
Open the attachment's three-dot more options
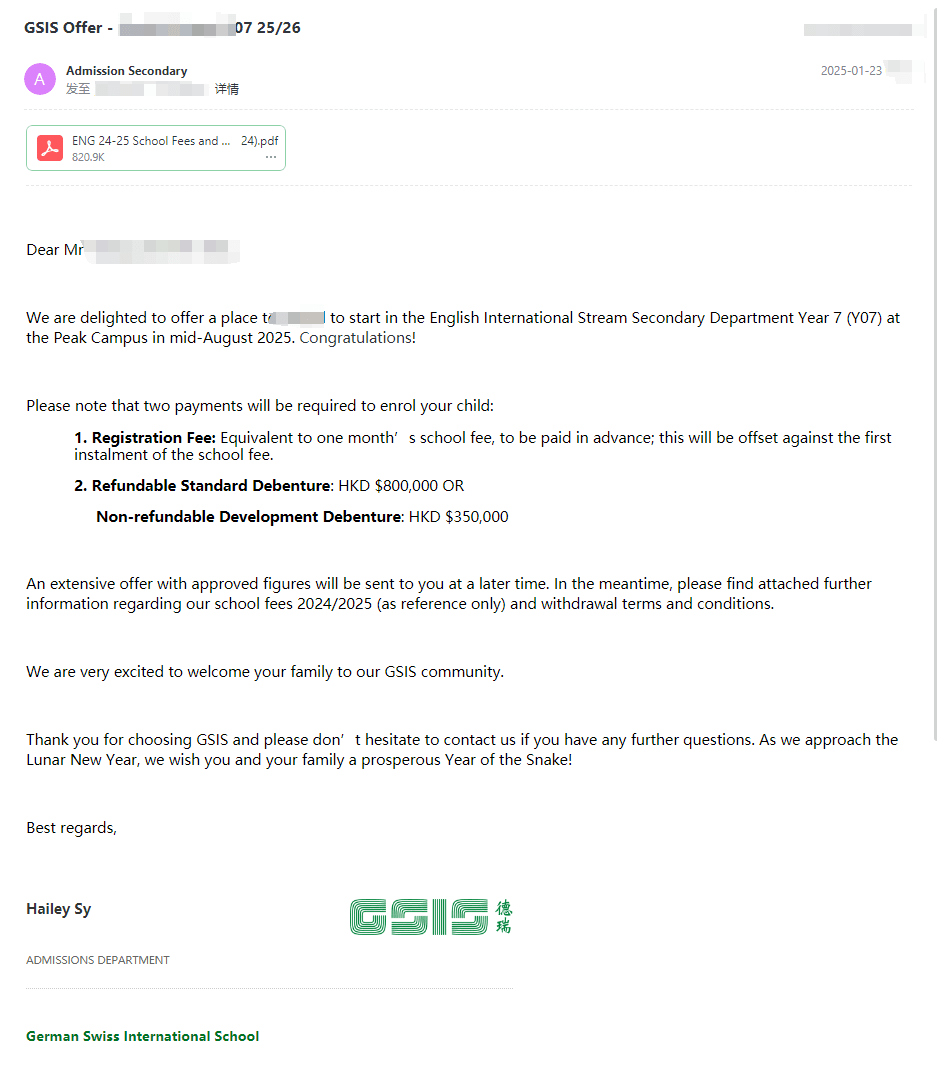click(x=270, y=157)
